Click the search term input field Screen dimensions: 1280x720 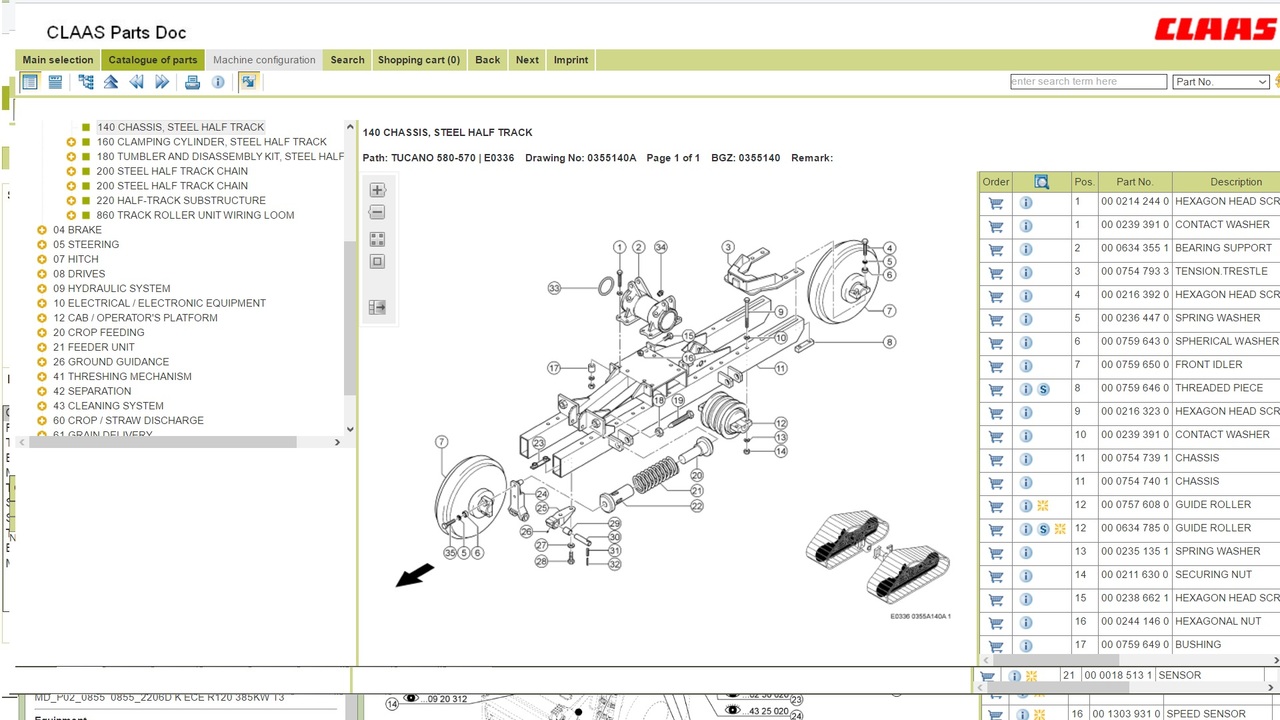tap(1088, 82)
